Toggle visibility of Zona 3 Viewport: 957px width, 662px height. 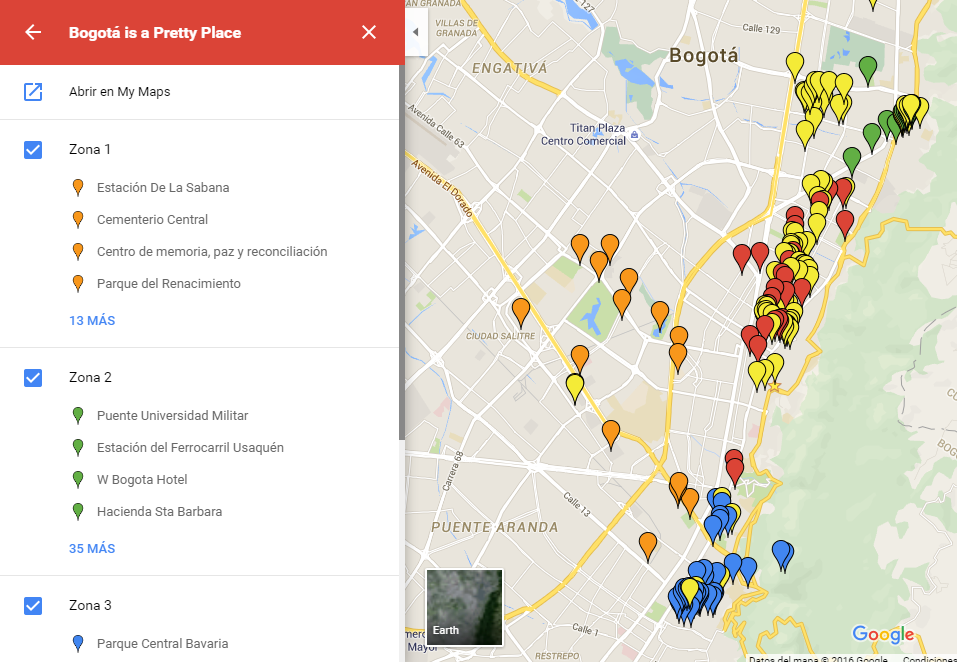click(33, 605)
